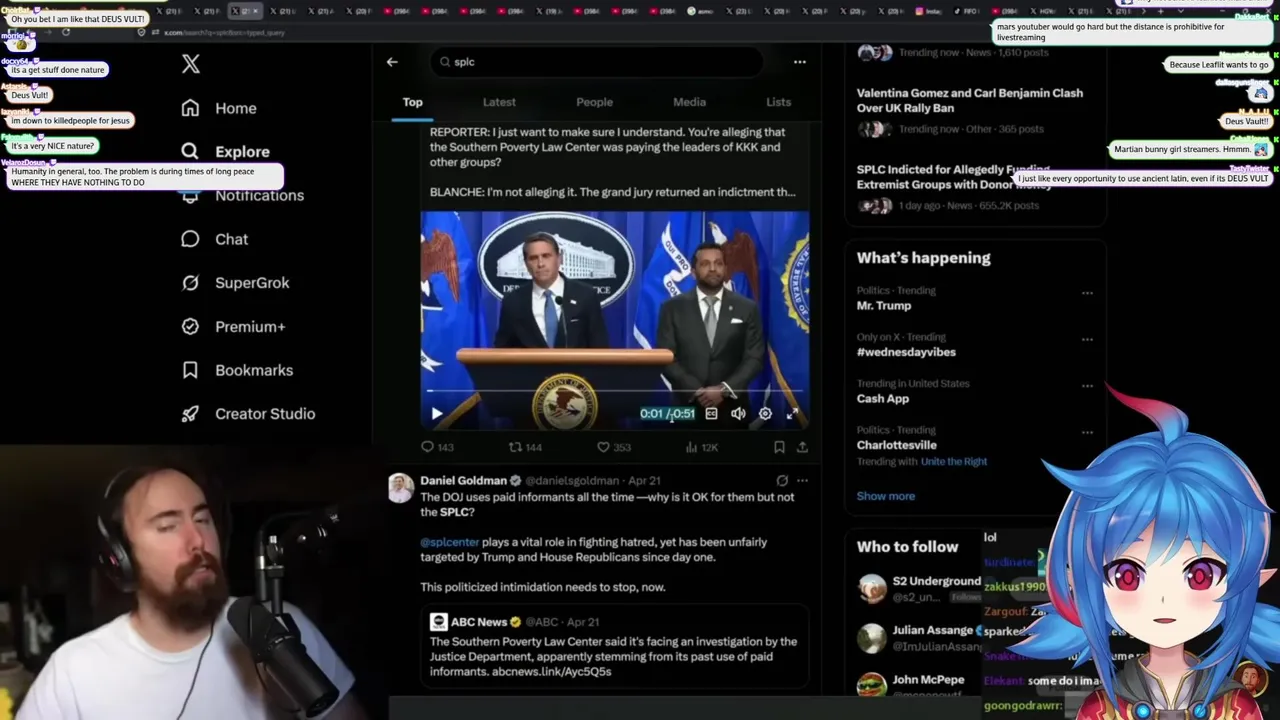Mute the video audio
This screenshot has width=1280, height=720.
point(738,413)
